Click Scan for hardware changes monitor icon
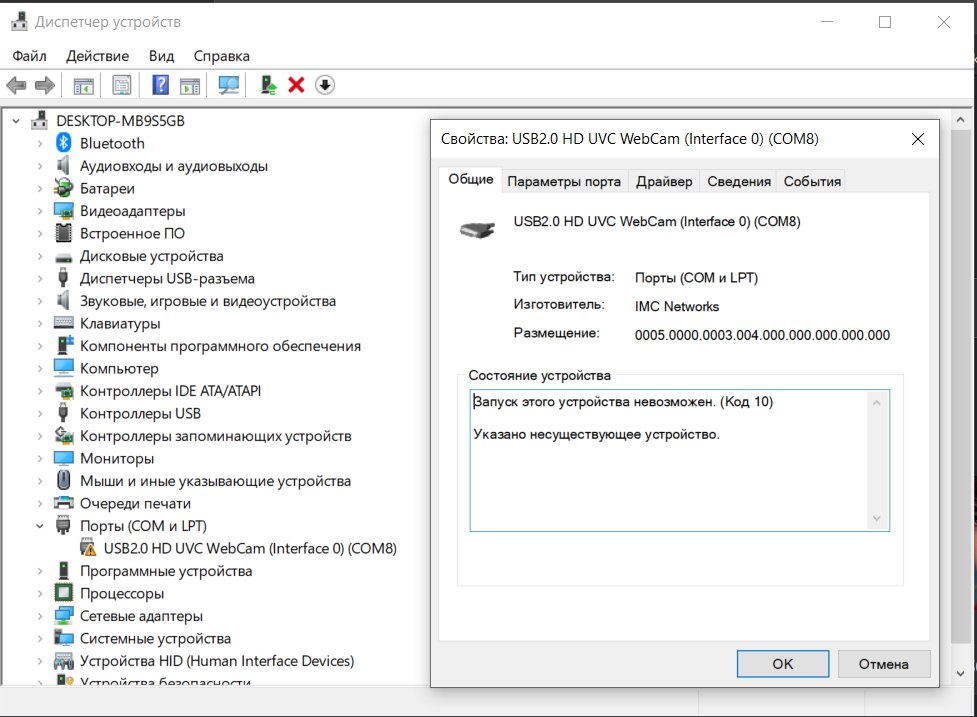The image size is (977, 717). tap(229, 86)
